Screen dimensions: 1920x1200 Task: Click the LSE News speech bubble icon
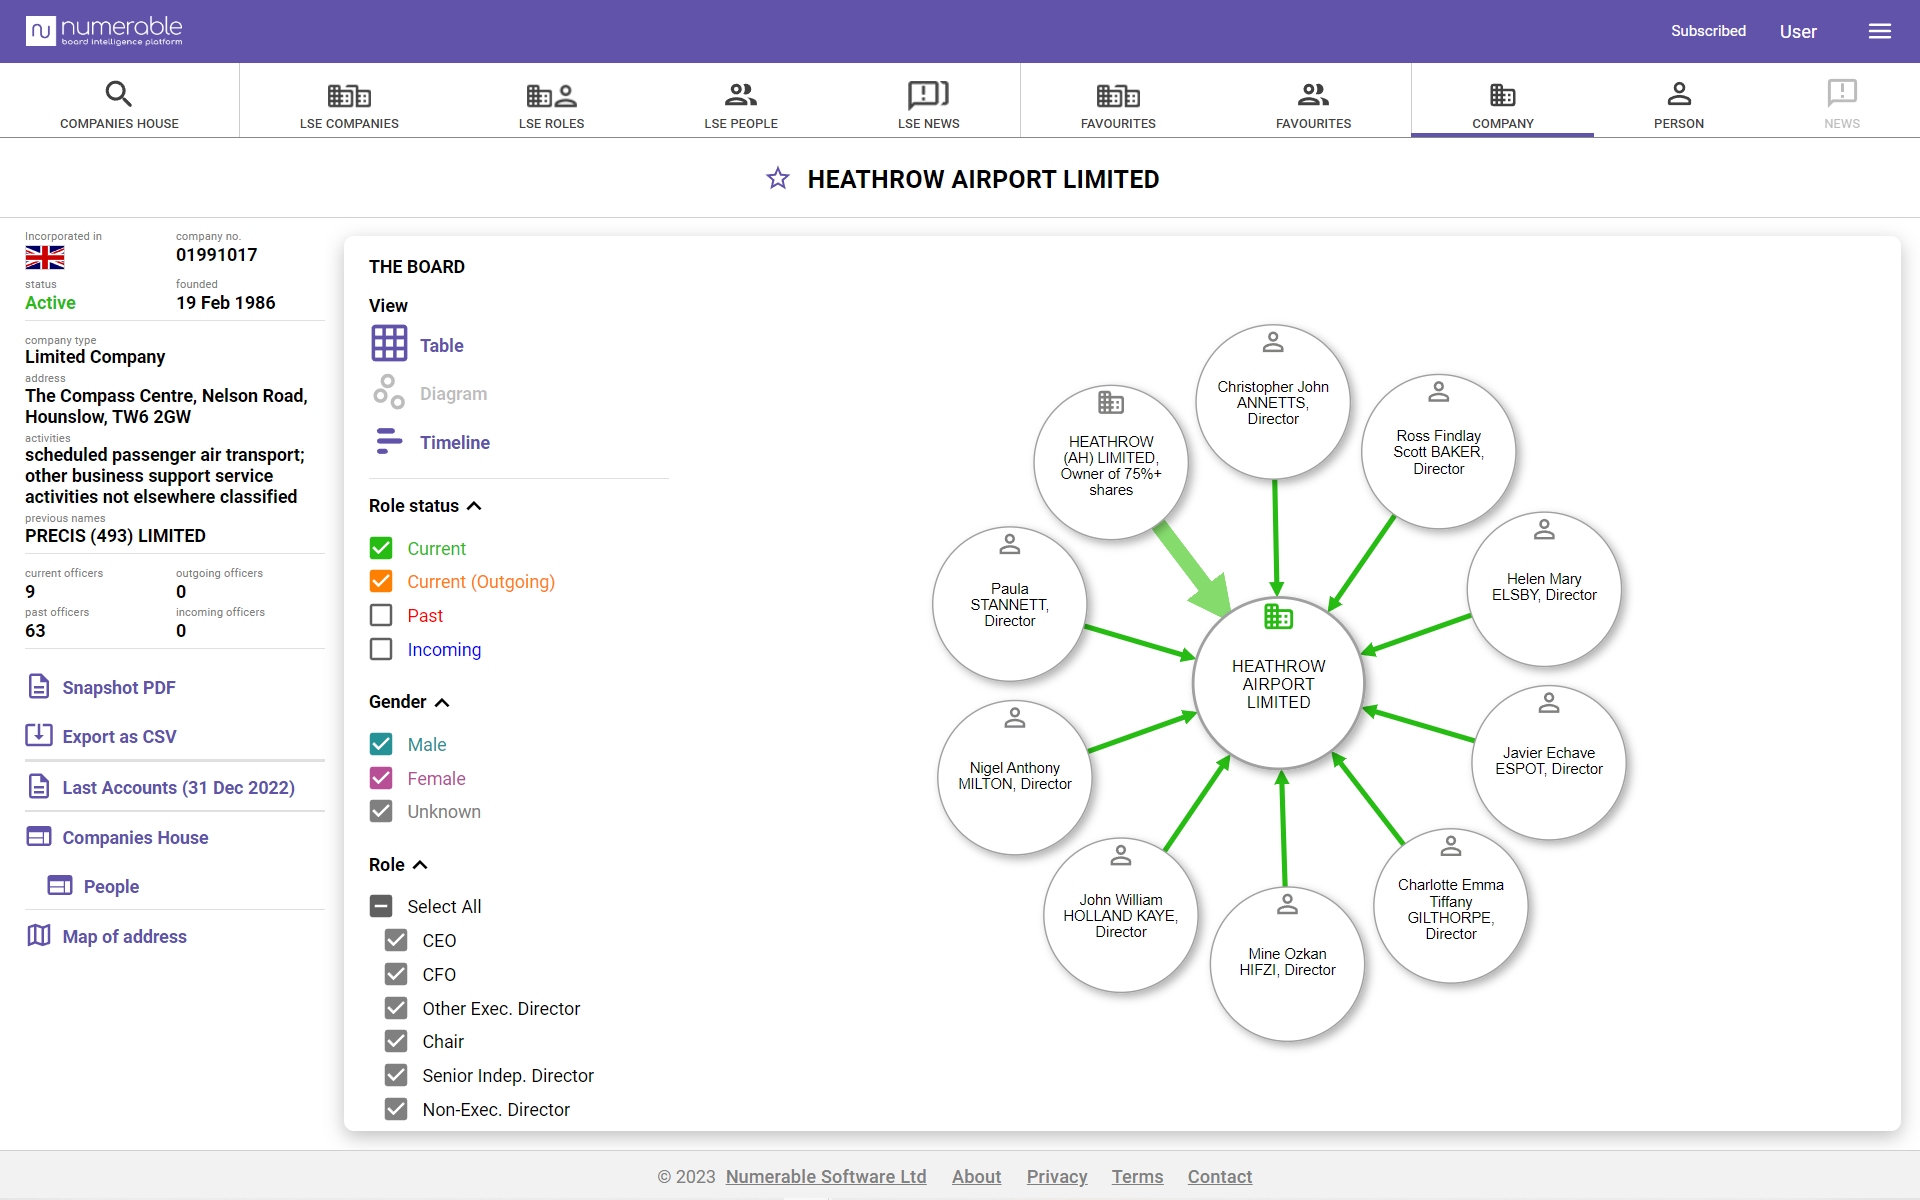click(x=928, y=95)
